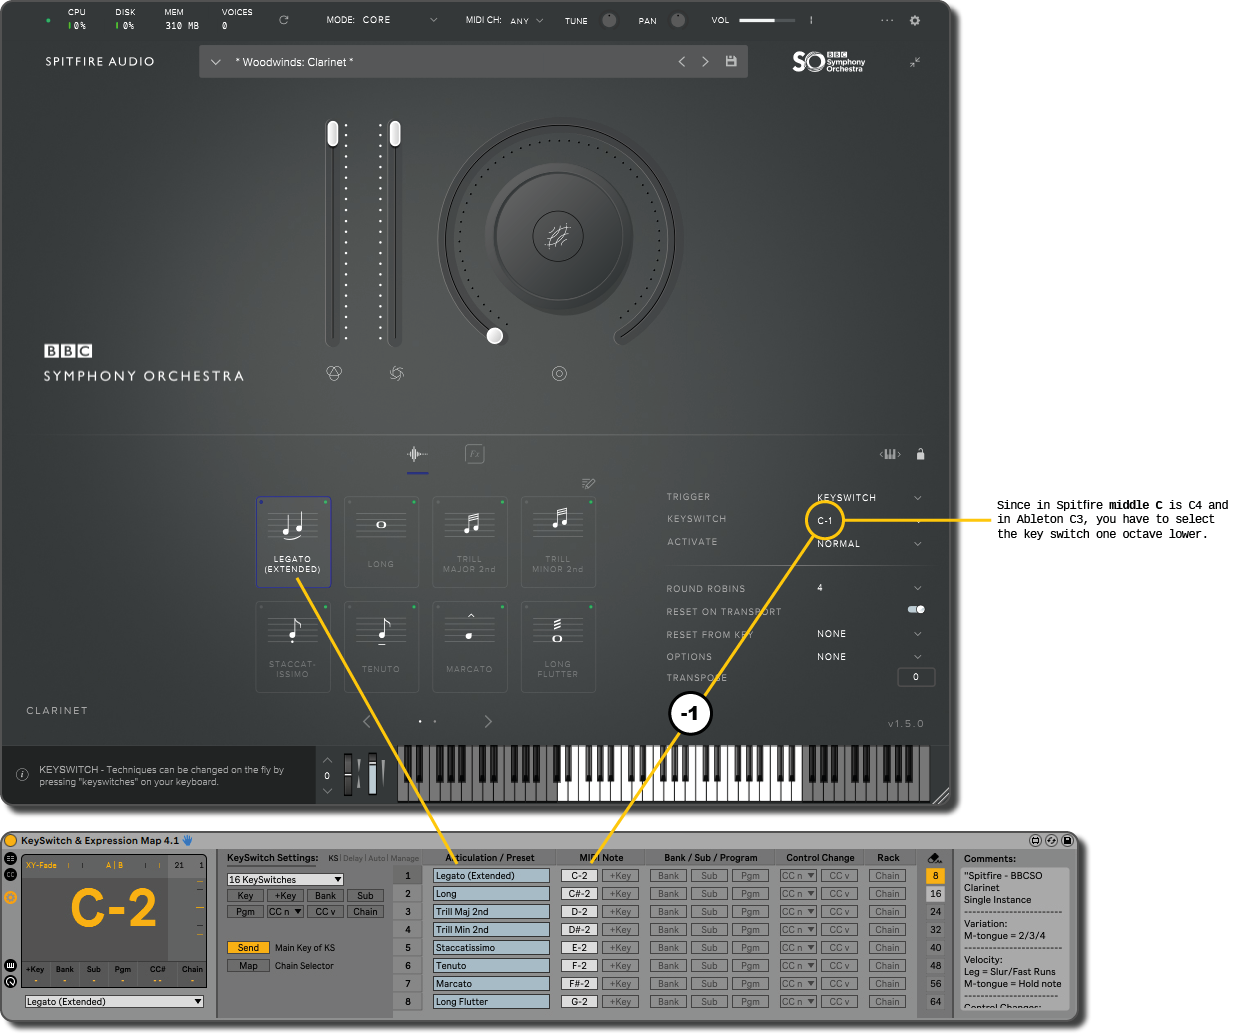The image size is (1235, 1035).
Task: Click the Transpose value field showing 0
Action: click(x=916, y=677)
